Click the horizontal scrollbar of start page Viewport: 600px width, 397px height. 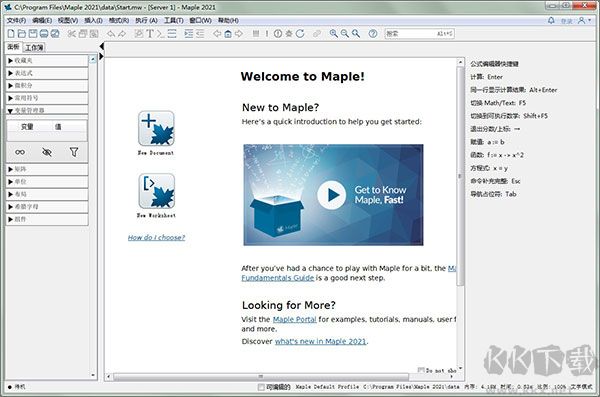tap(261, 377)
